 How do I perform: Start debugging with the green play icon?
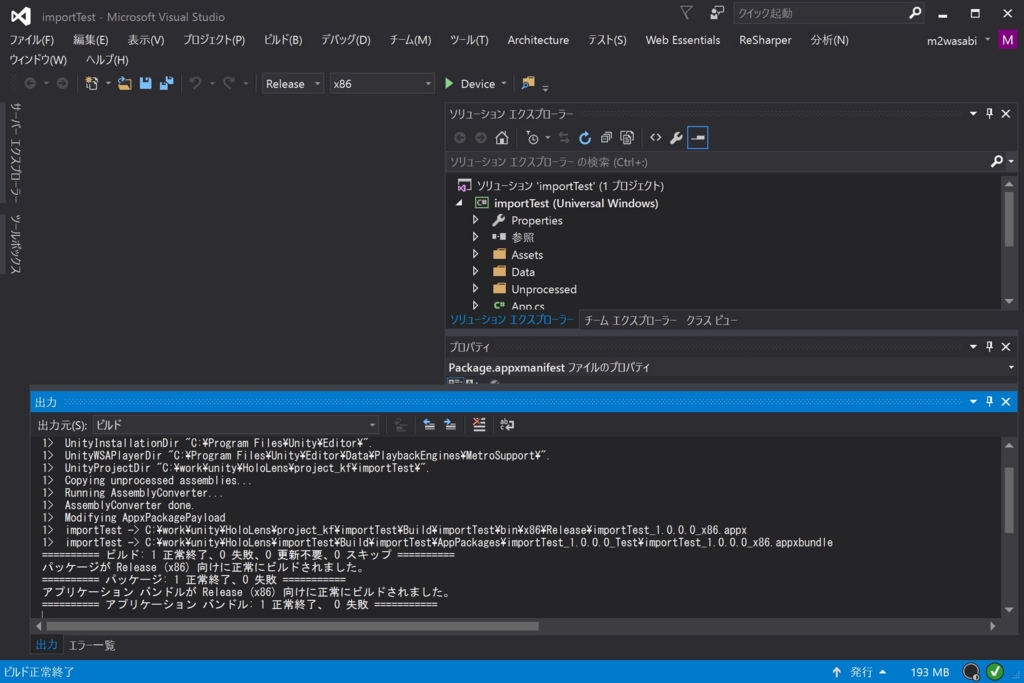(x=449, y=84)
